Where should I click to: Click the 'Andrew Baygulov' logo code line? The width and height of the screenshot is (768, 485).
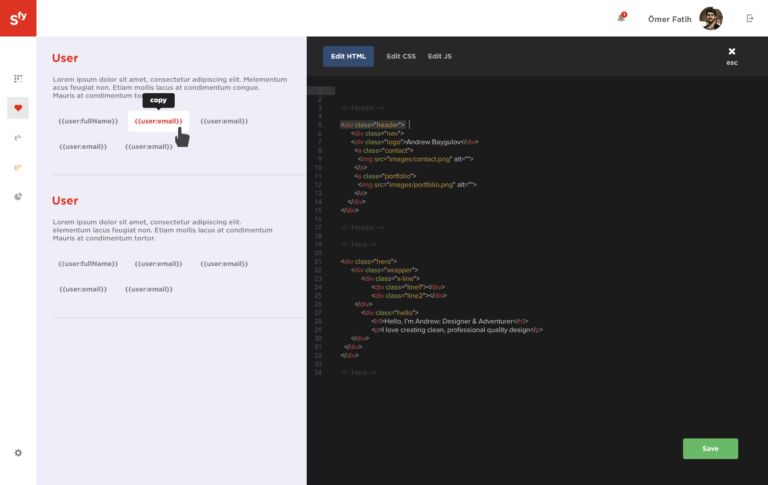(x=414, y=142)
